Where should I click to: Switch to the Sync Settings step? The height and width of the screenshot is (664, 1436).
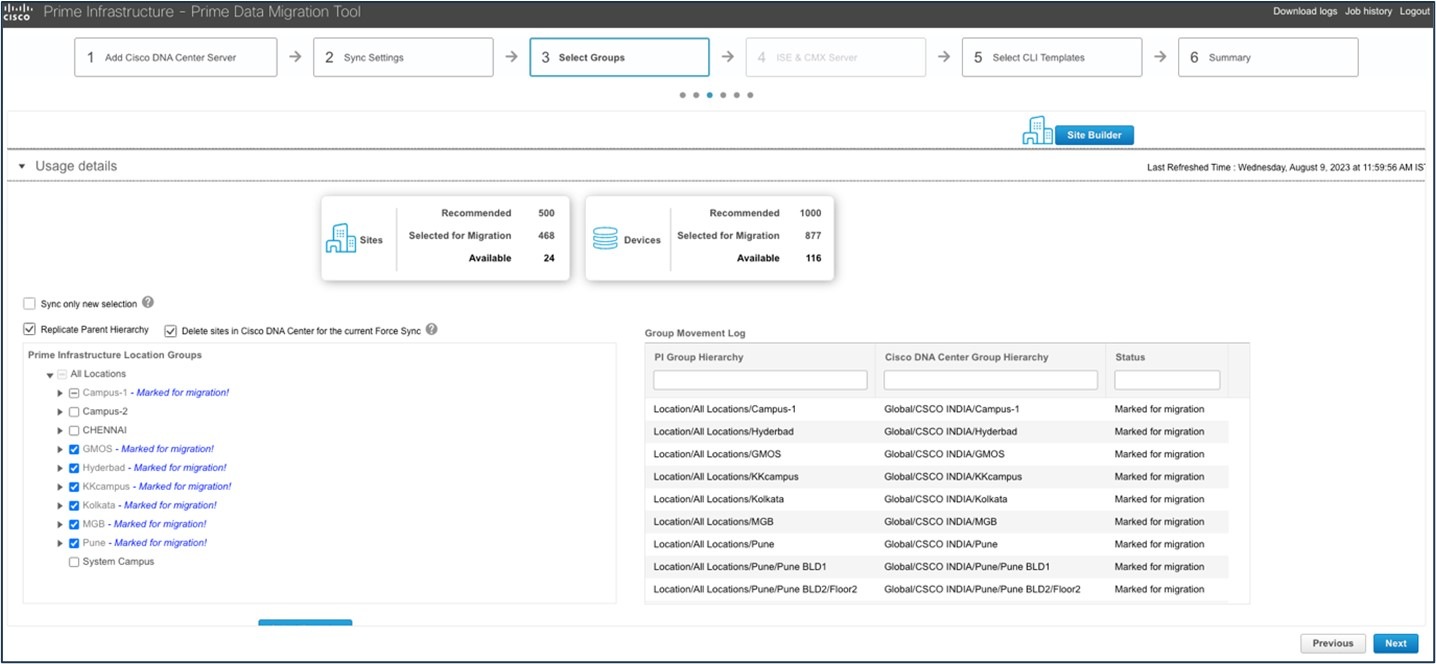403,57
